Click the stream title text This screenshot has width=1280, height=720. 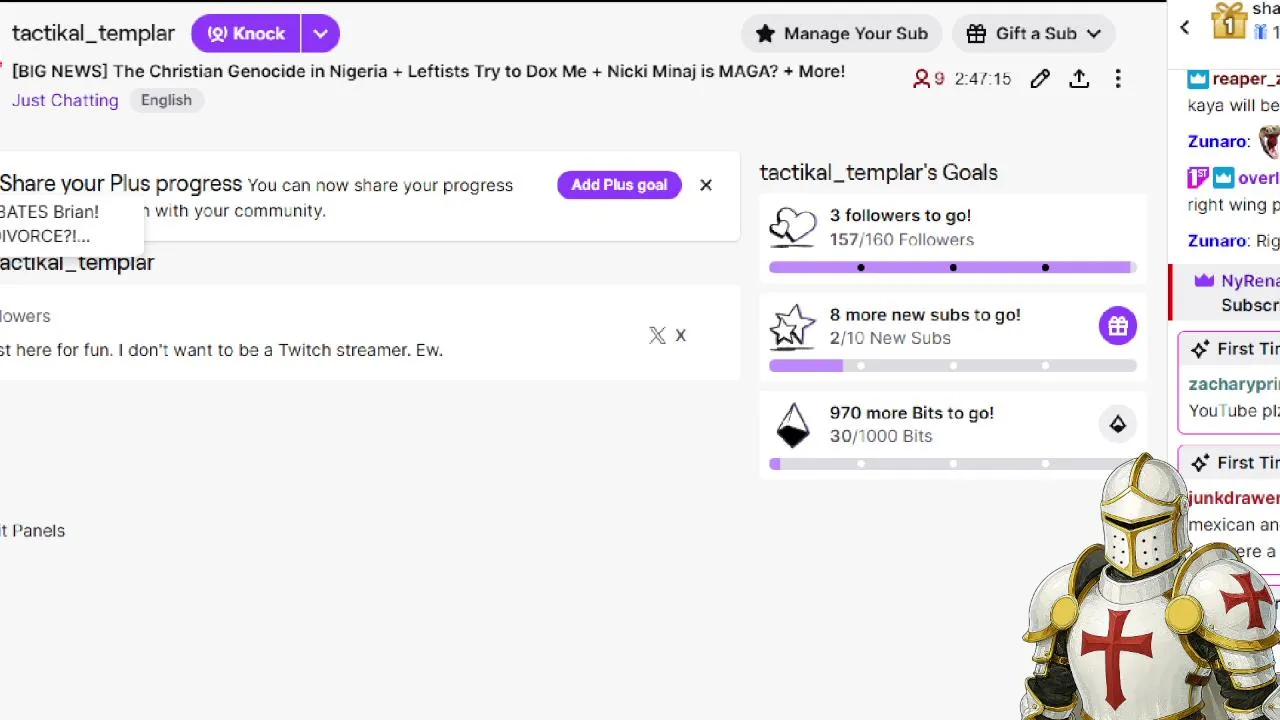click(428, 71)
